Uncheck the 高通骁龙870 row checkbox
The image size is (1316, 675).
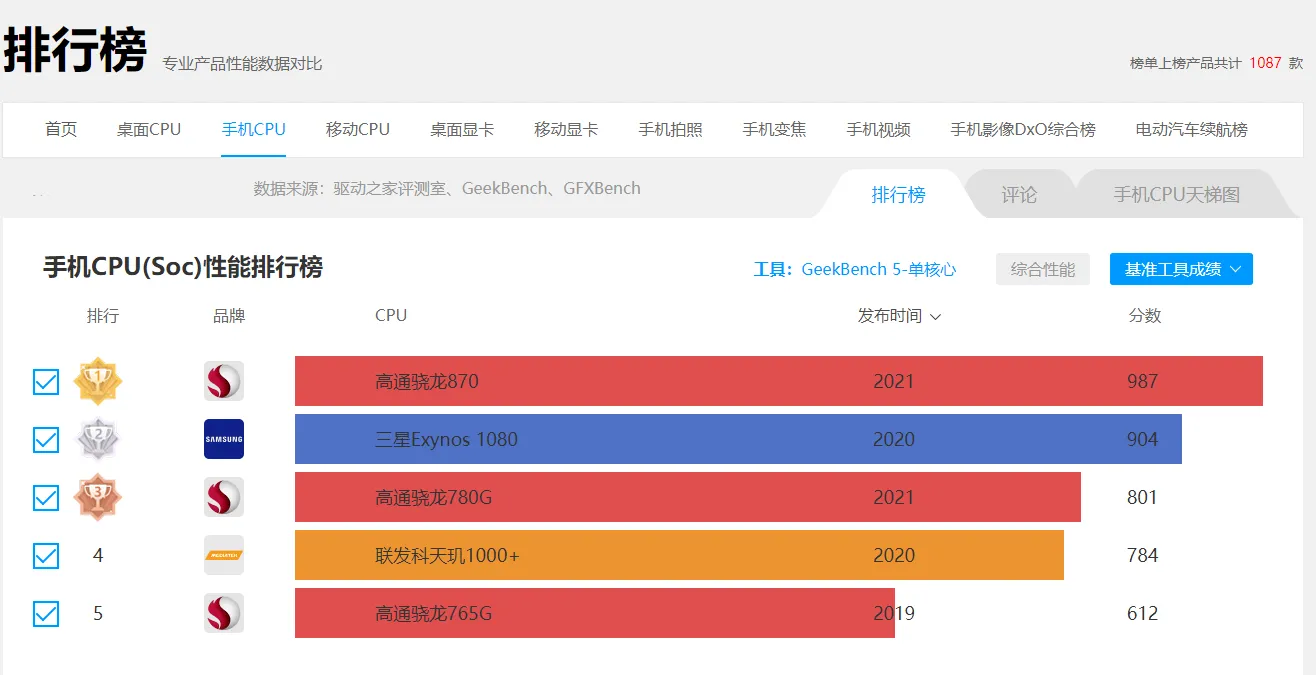point(46,382)
